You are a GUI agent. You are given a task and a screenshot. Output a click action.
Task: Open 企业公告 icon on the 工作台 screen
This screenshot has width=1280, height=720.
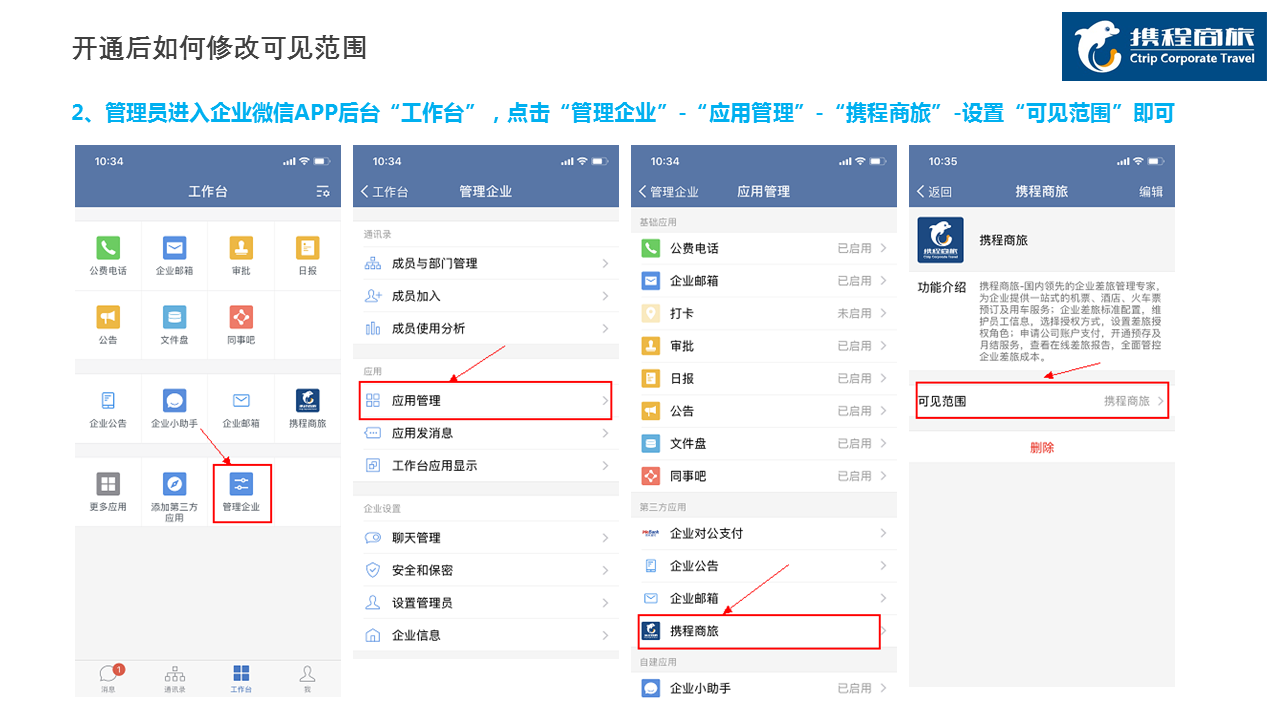point(108,400)
